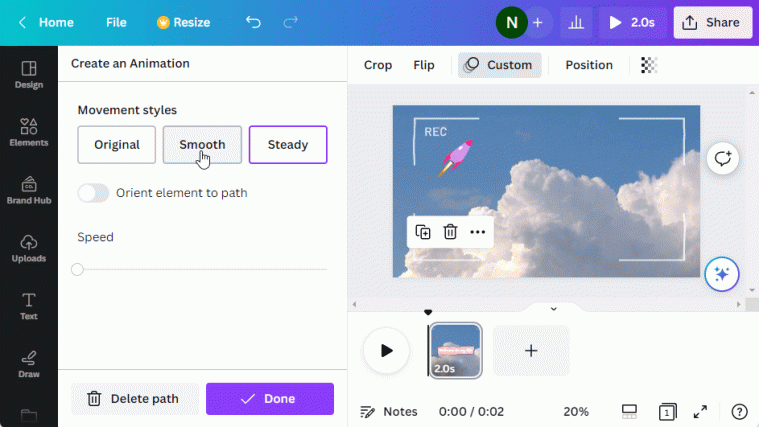Click the Speed slider handle
This screenshot has width=759, height=427.
pyautogui.click(x=77, y=269)
